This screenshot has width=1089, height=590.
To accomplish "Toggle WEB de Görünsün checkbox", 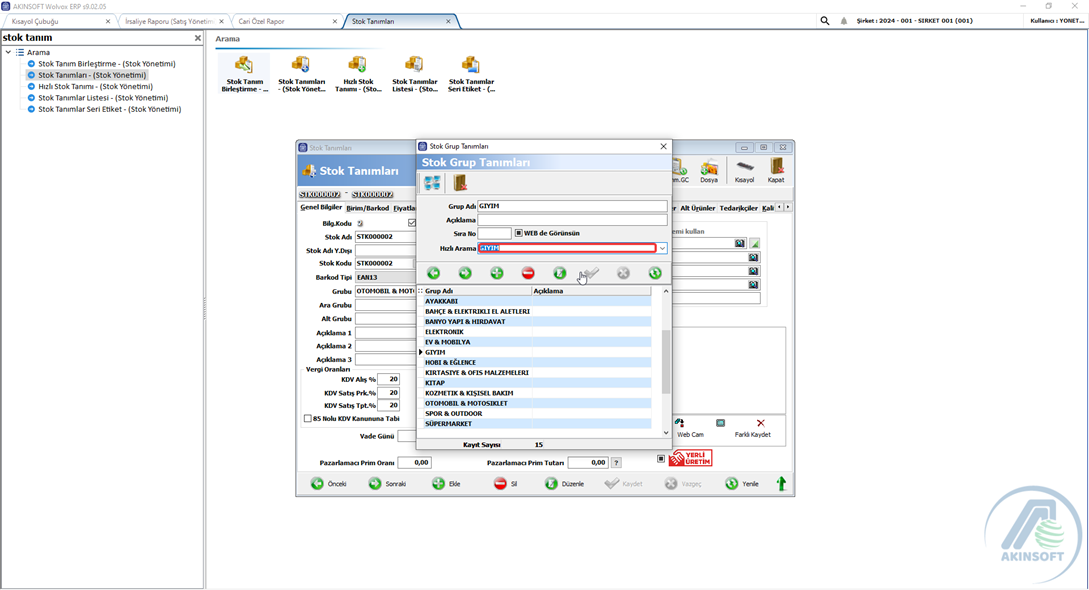I will (x=519, y=233).
